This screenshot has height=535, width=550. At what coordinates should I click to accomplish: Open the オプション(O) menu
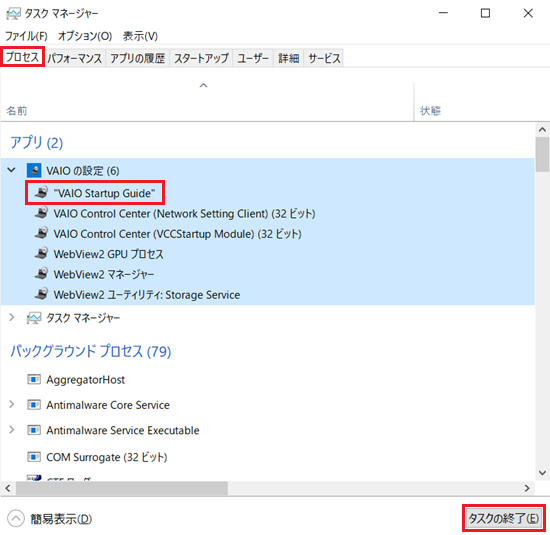(x=85, y=36)
